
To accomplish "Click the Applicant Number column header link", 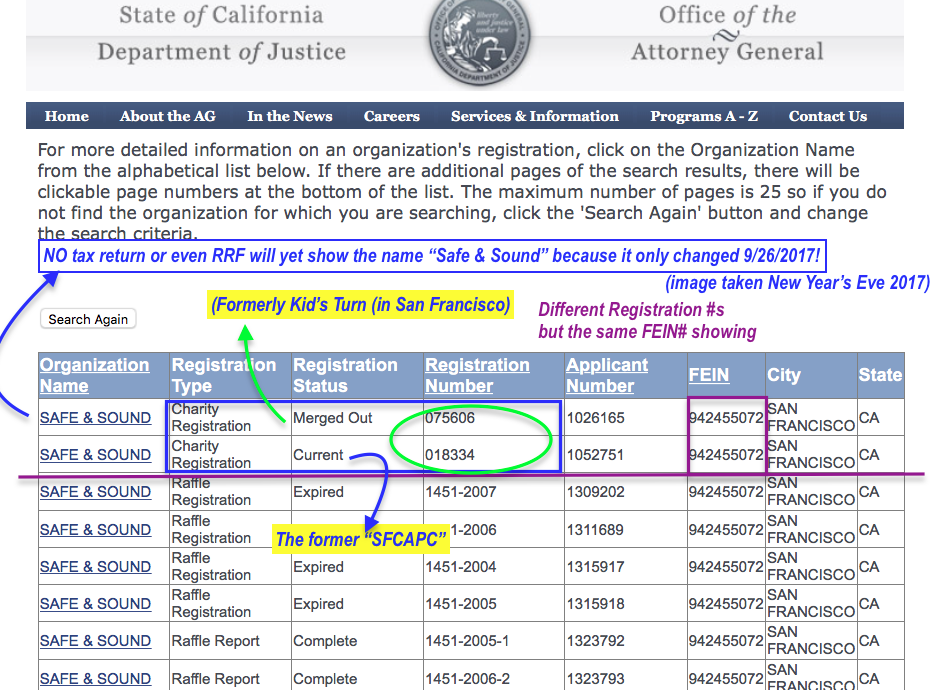I will point(606,375).
